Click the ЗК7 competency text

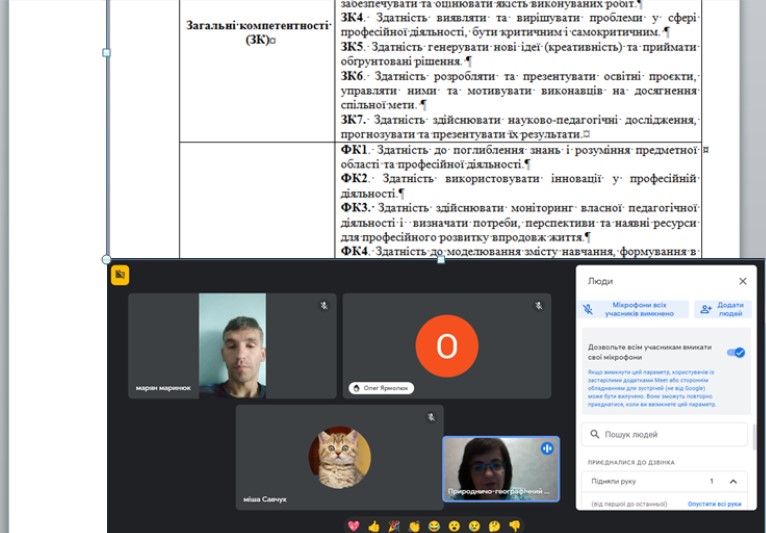click(518, 127)
